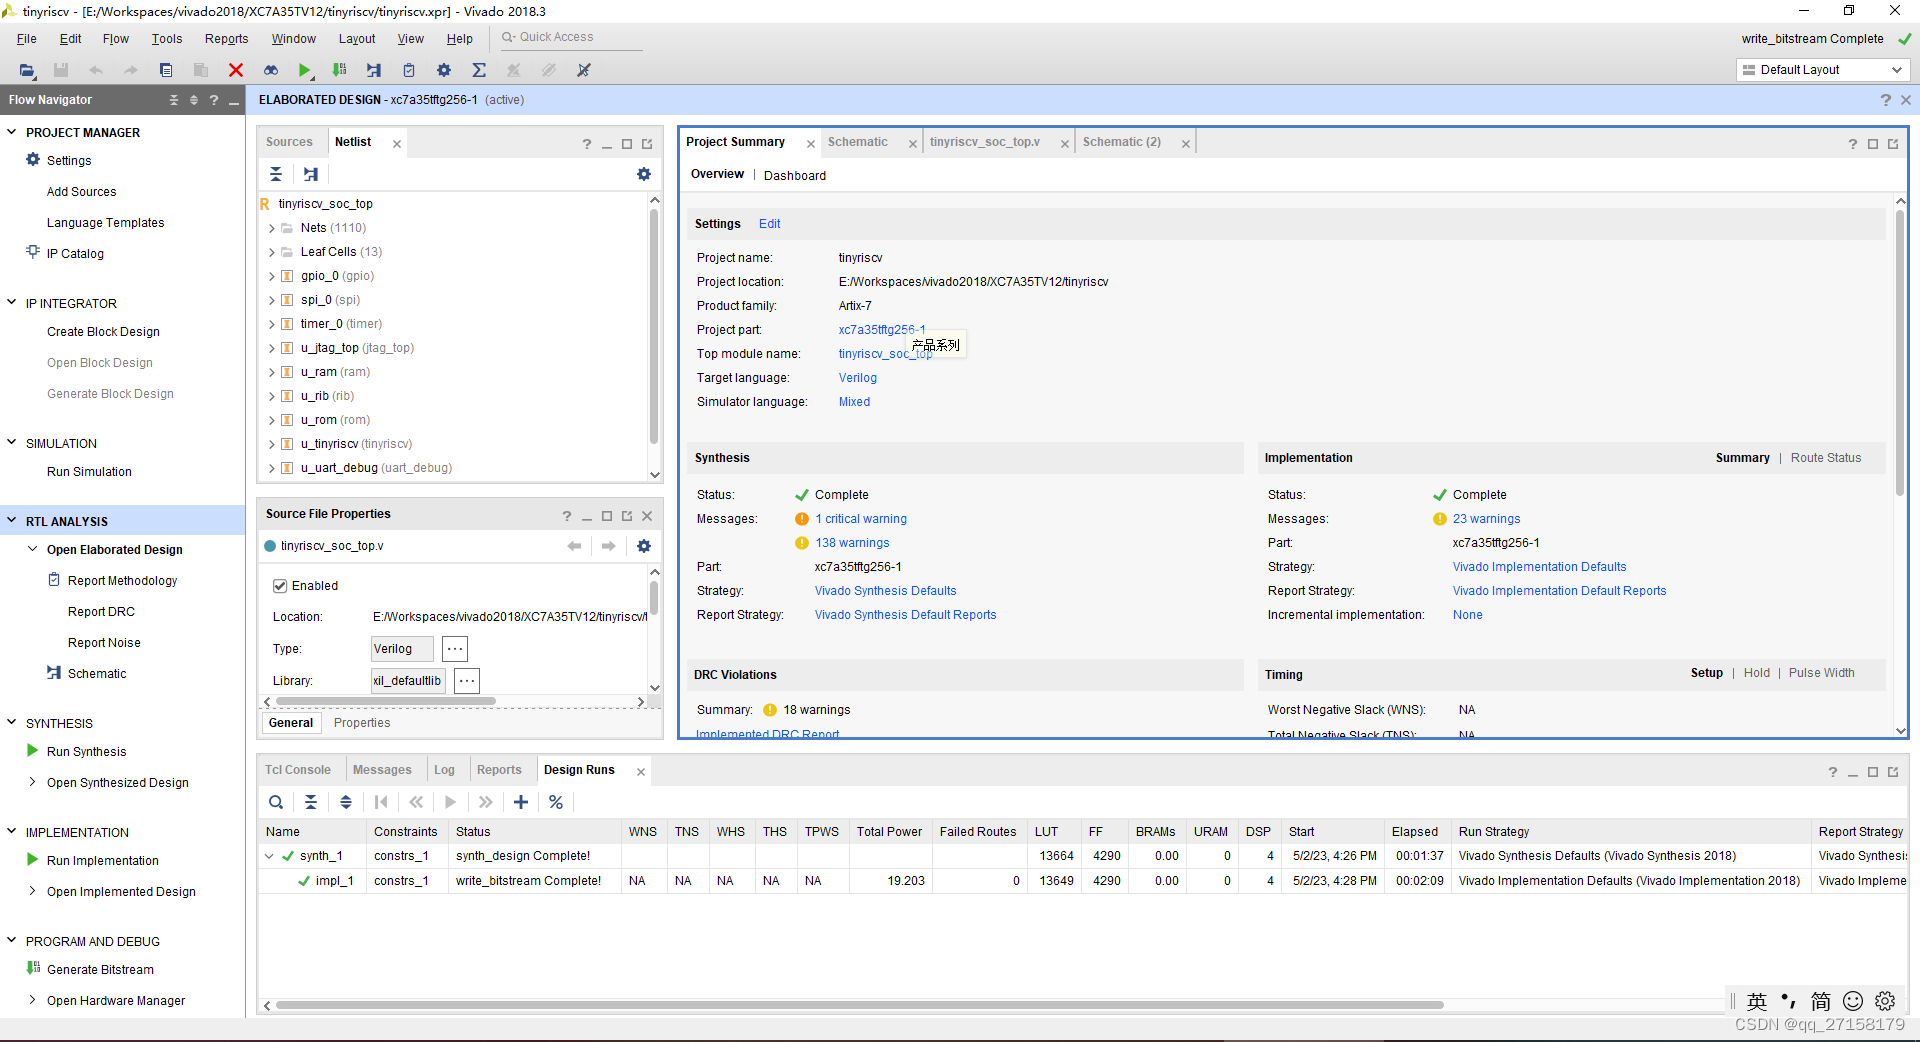
Task: Expand Open Synthesized Design item
Action: click(33, 782)
